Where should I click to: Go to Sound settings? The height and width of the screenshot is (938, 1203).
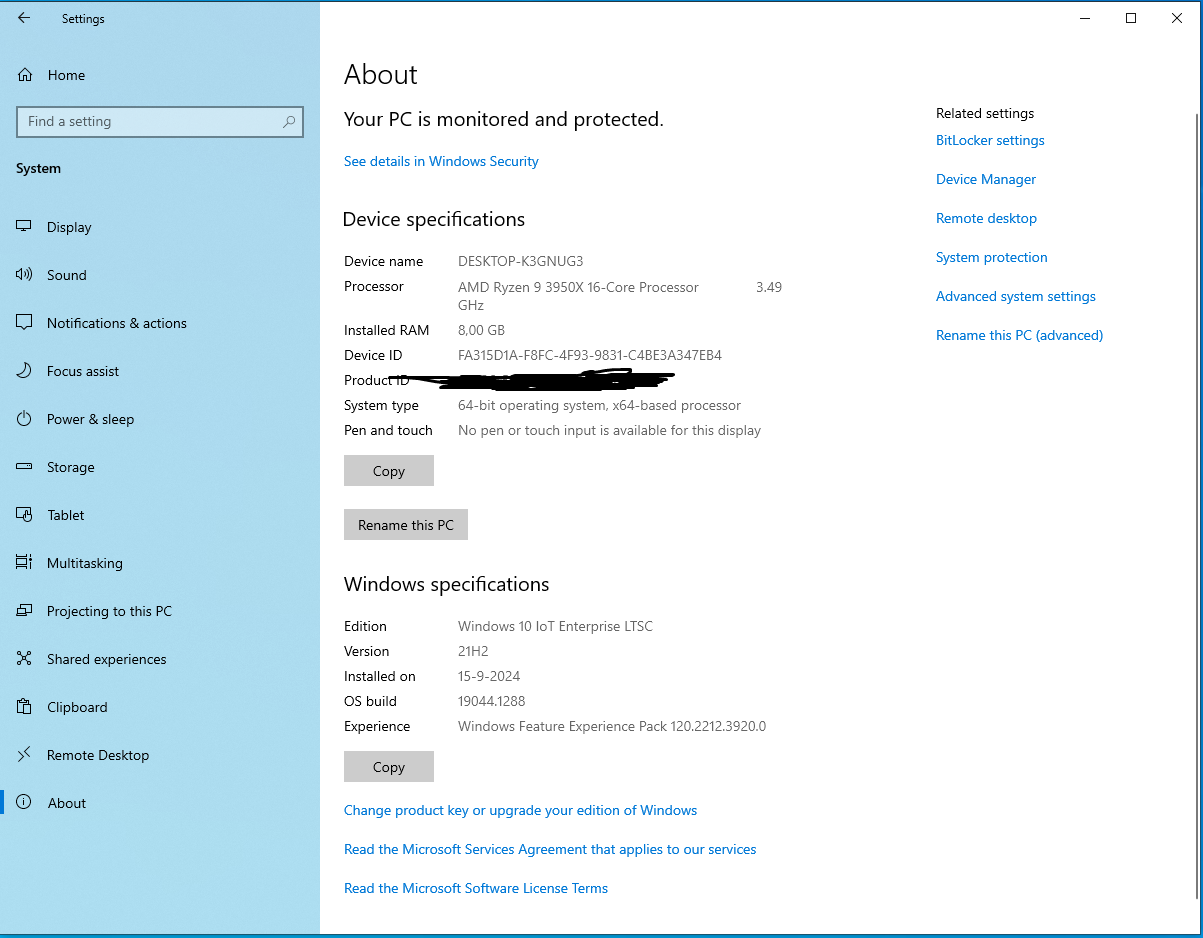(160, 275)
